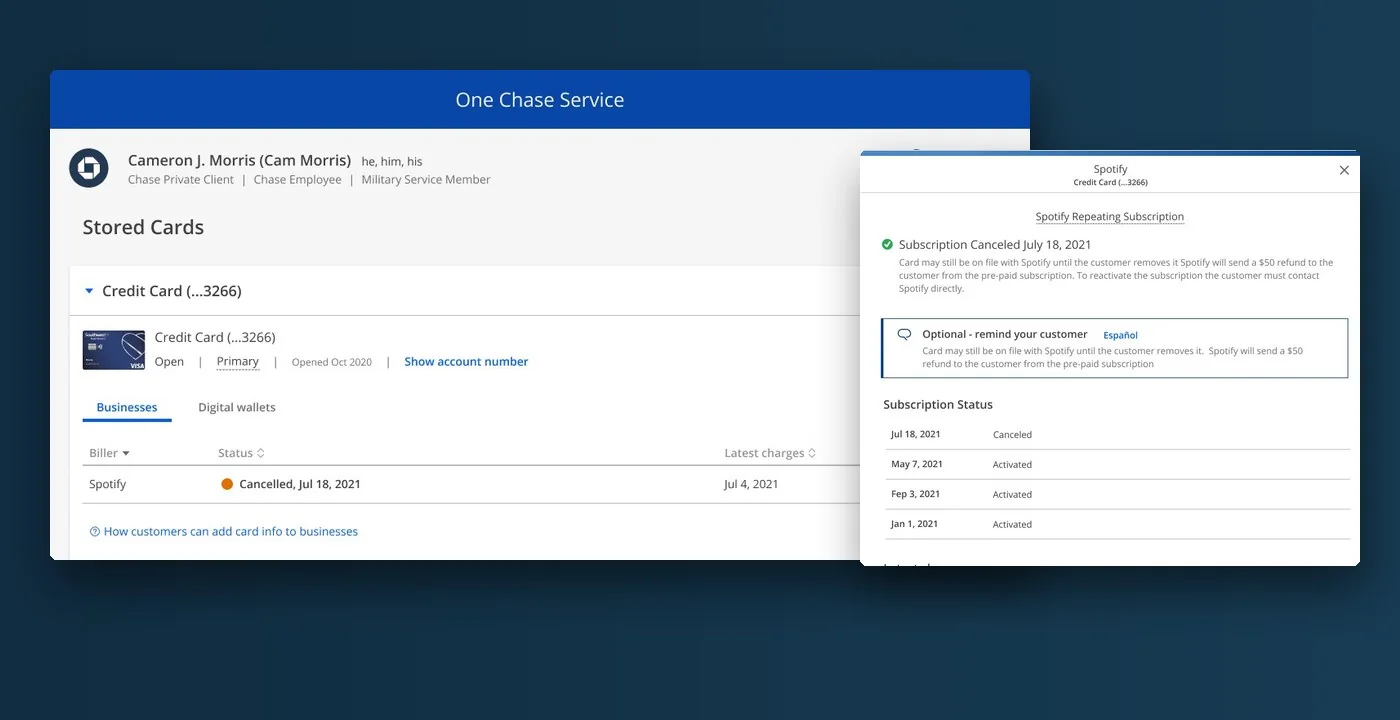The height and width of the screenshot is (720, 1400).
Task: Switch to the Digital wallets tab
Action: point(237,407)
